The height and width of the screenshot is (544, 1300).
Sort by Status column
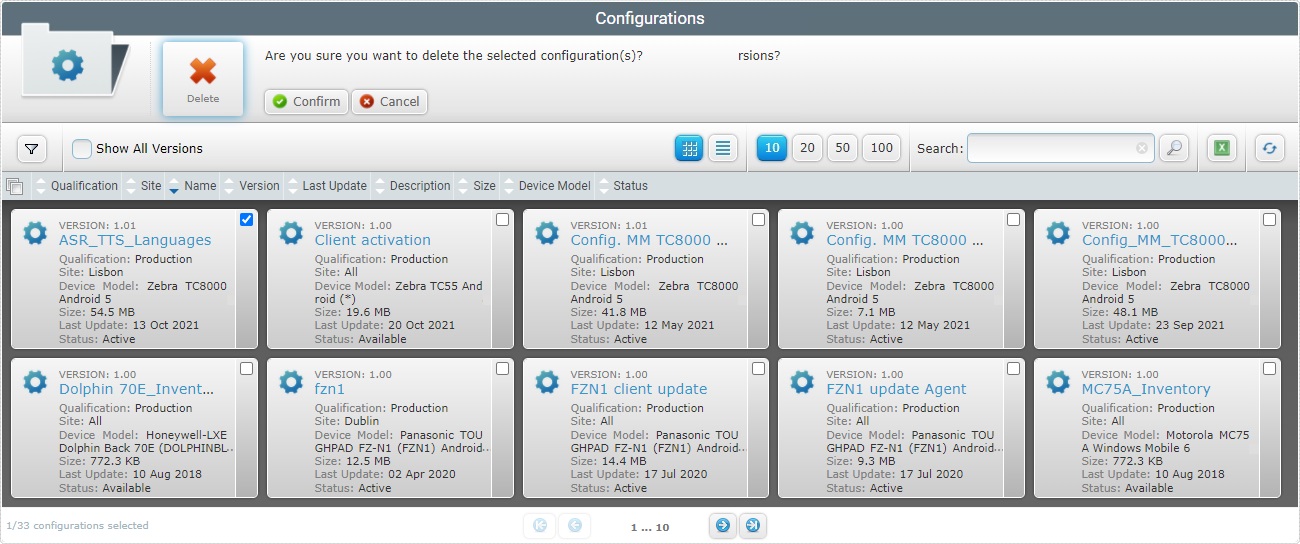pyautogui.click(x=630, y=186)
